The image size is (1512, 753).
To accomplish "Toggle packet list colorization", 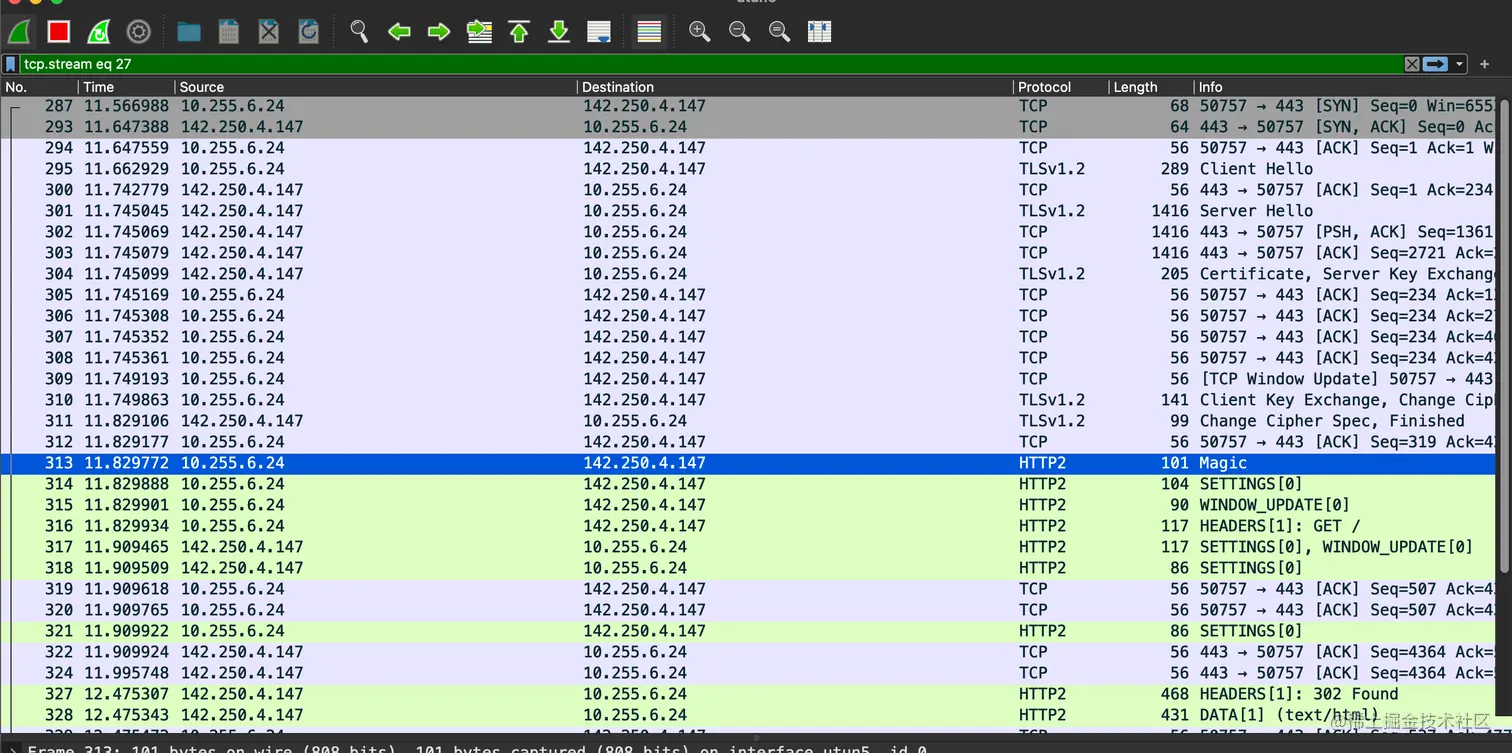I will [x=649, y=32].
